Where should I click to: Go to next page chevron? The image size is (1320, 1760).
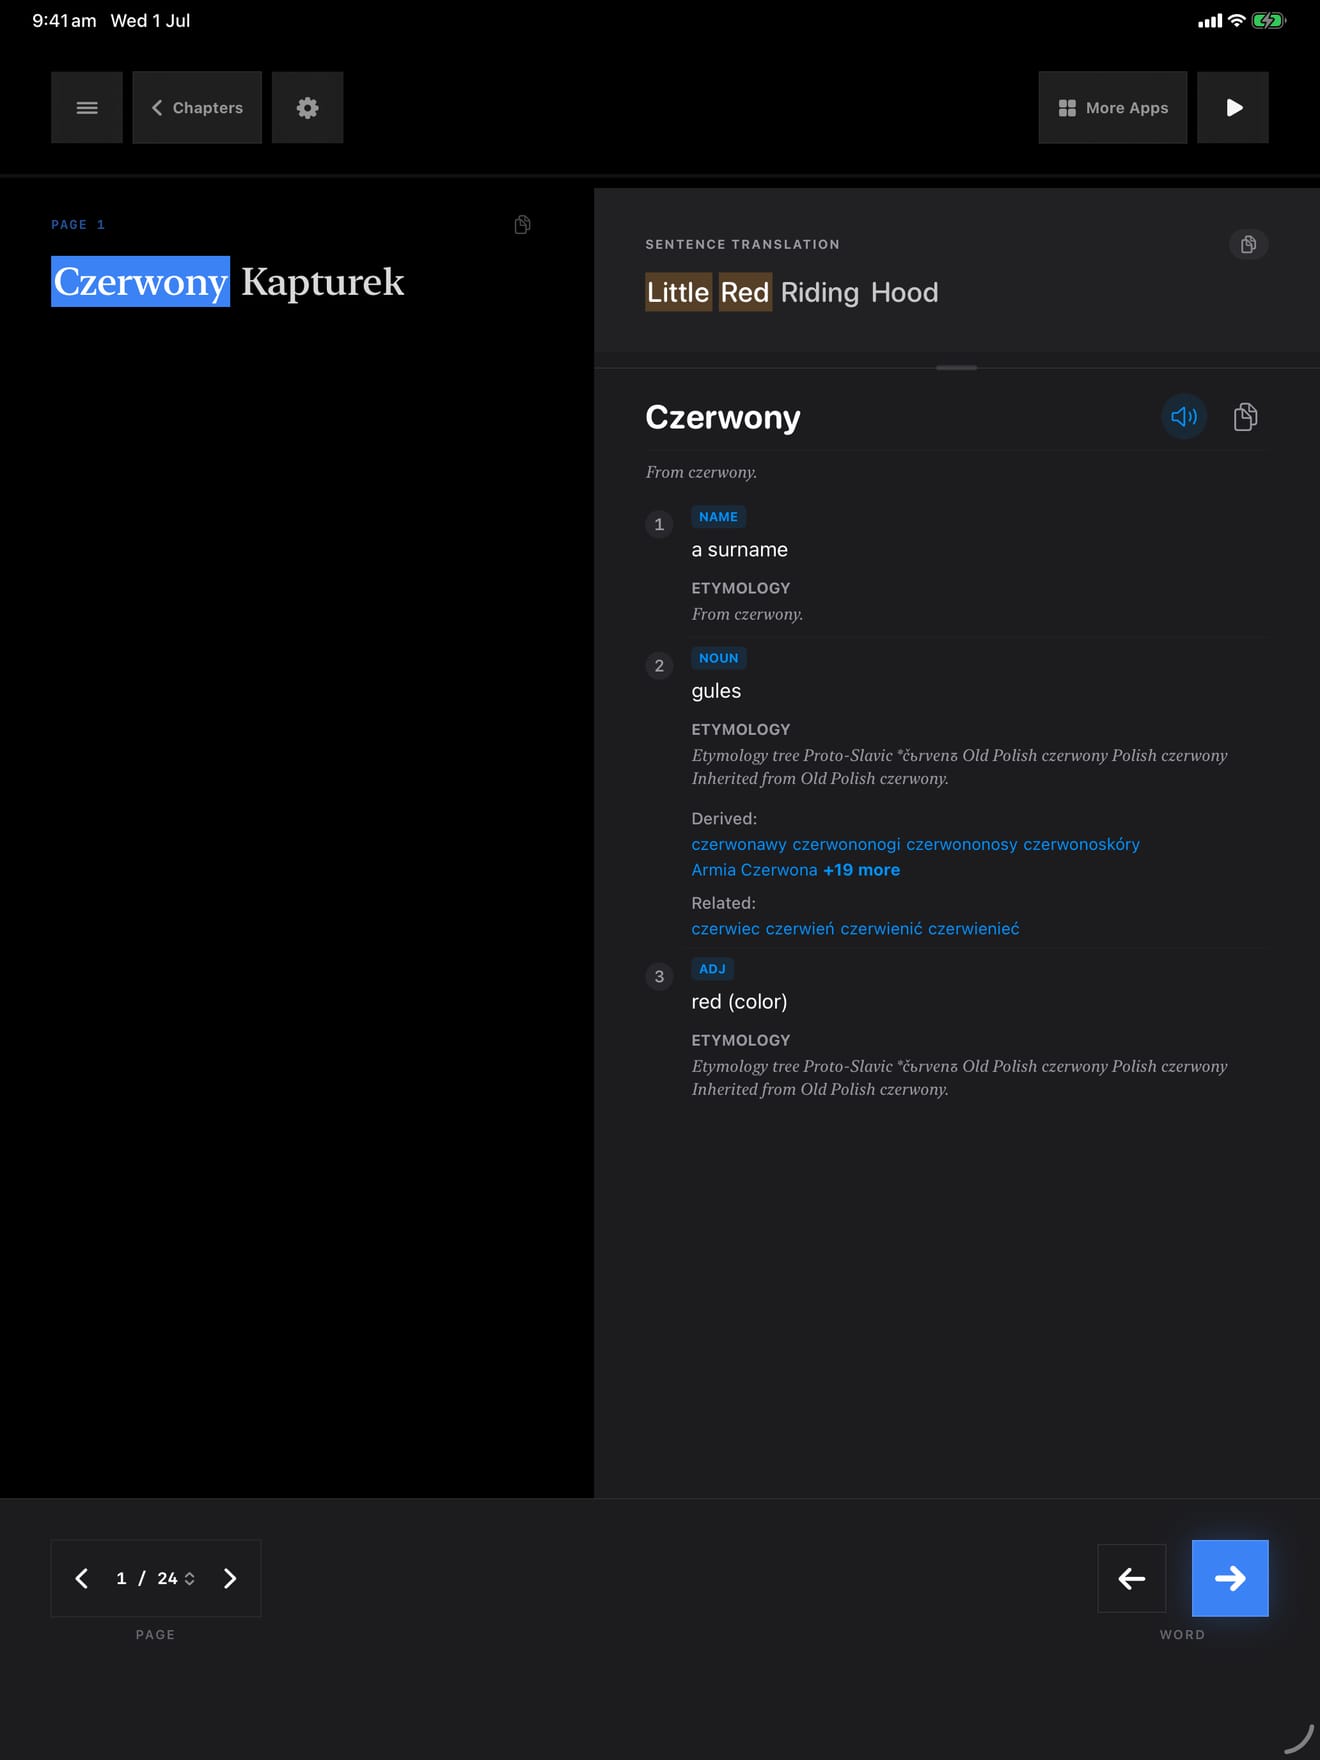point(230,1578)
